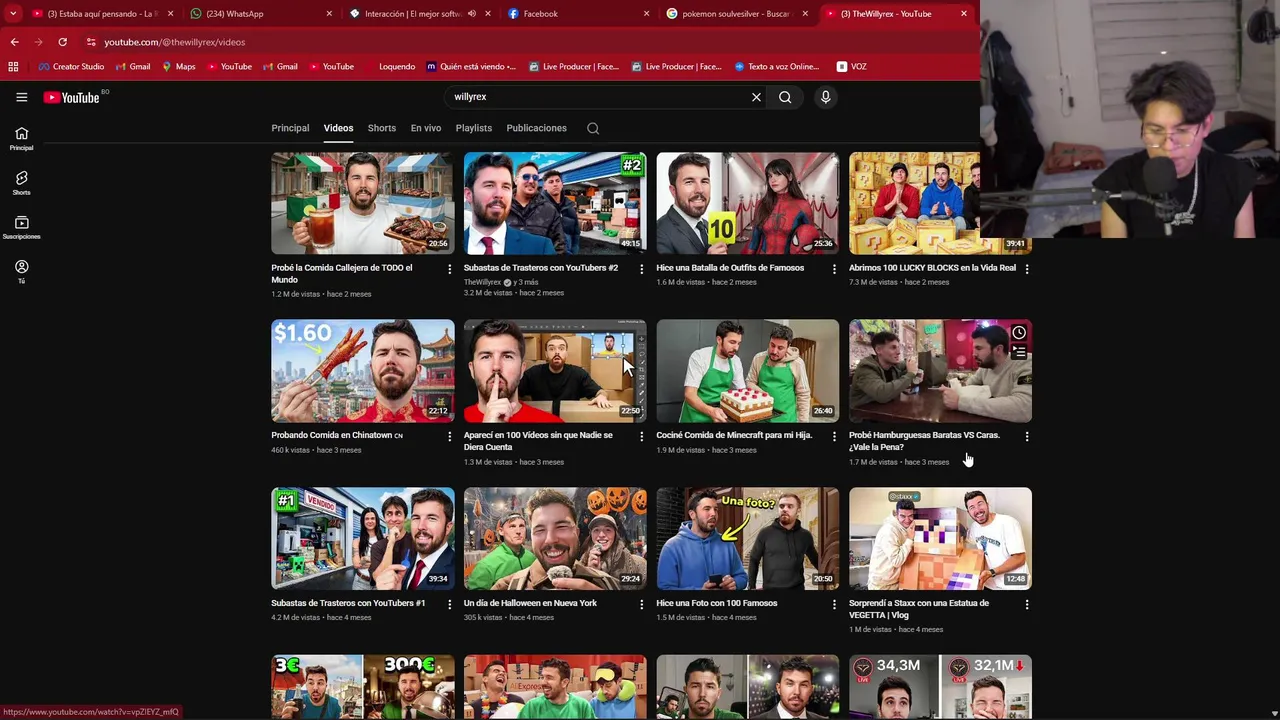Add hamburguesas video to Watch Later
Screen dimensions: 1280x720
click(x=1018, y=333)
